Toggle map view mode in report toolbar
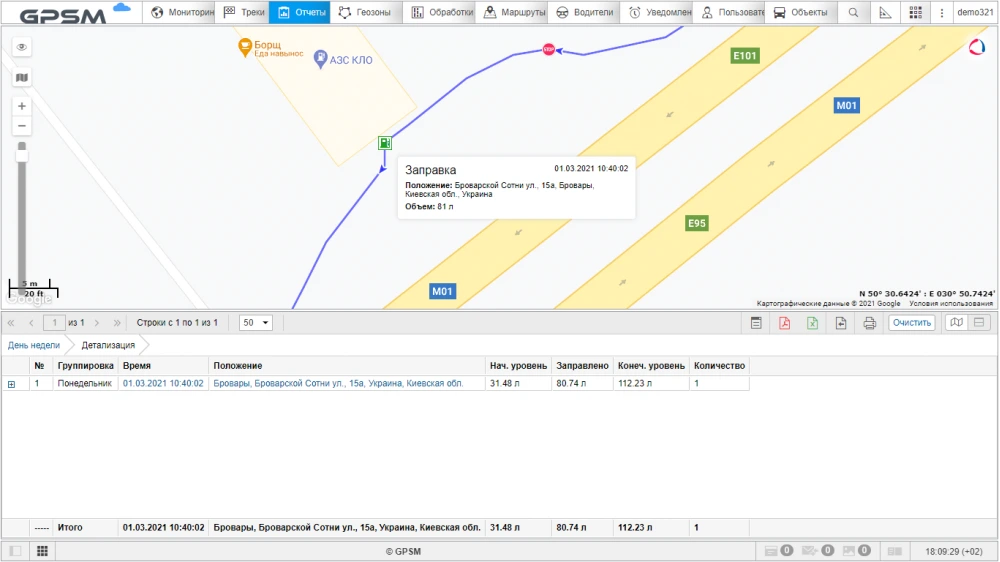 click(x=956, y=323)
